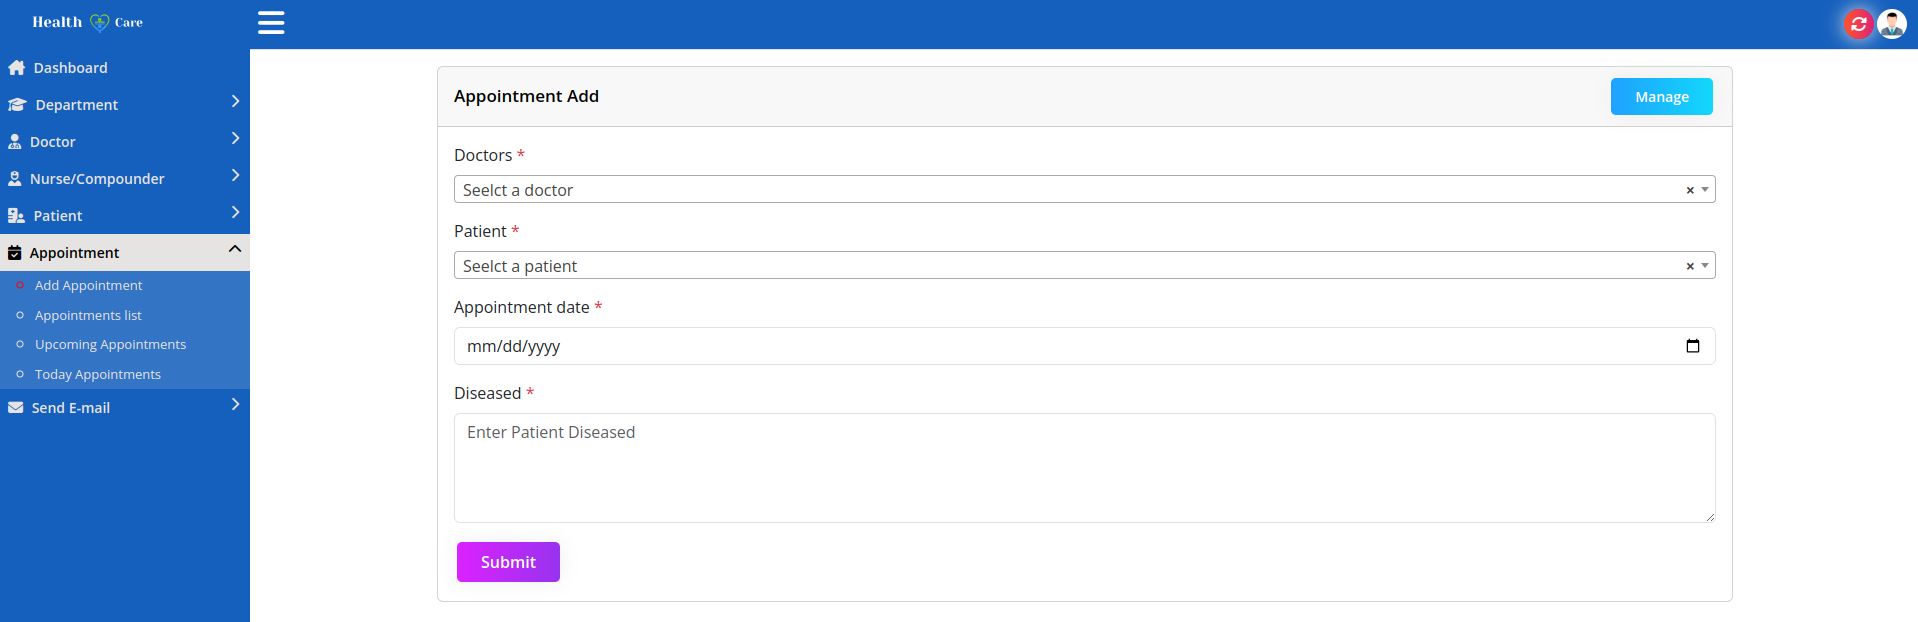Clear the doctor selection with ×
The width and height of the screenshot is (1918, 622).
1690,190
